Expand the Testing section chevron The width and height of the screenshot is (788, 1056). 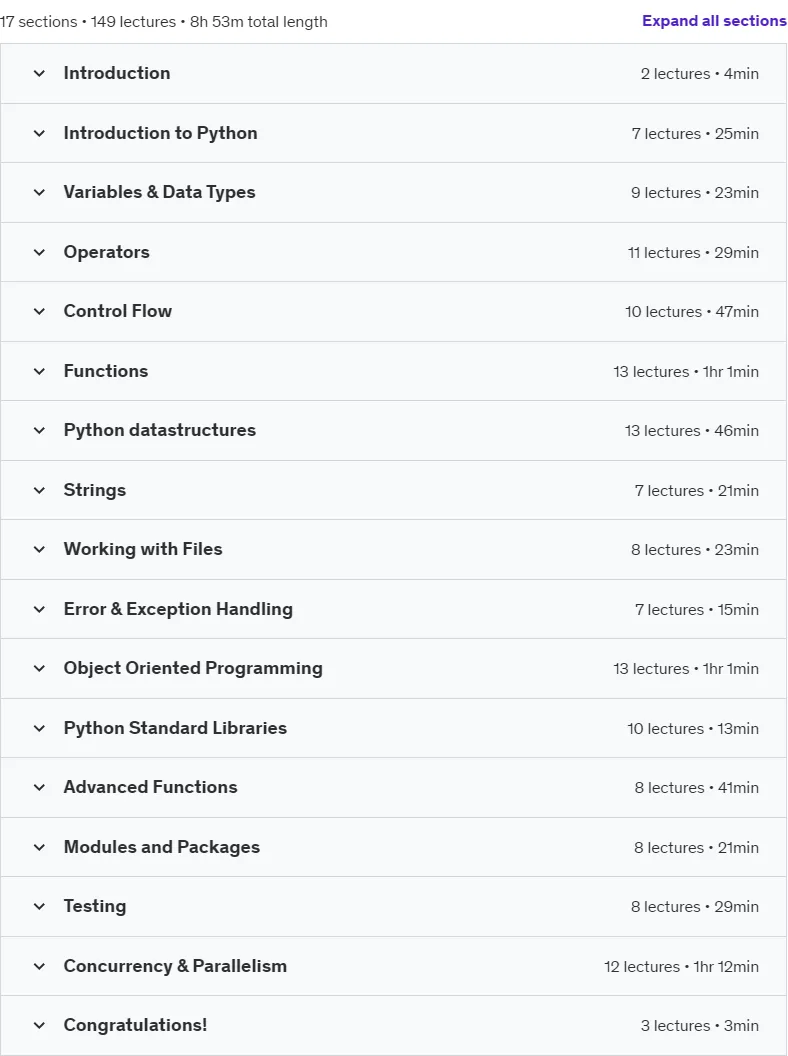pyautogui.click(x=39, y=906)
